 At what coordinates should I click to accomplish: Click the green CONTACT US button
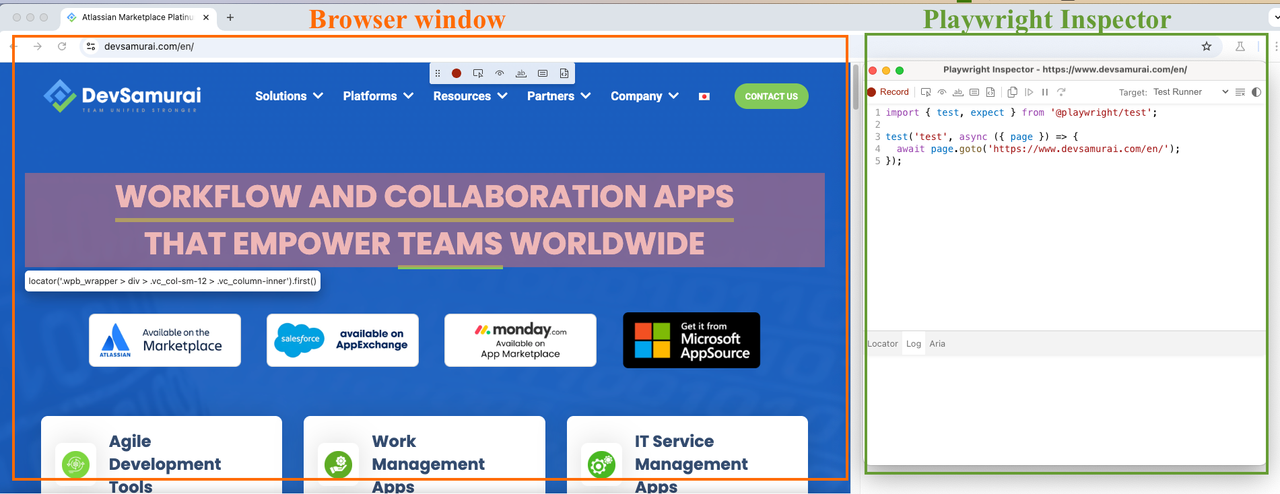(771, 96)
